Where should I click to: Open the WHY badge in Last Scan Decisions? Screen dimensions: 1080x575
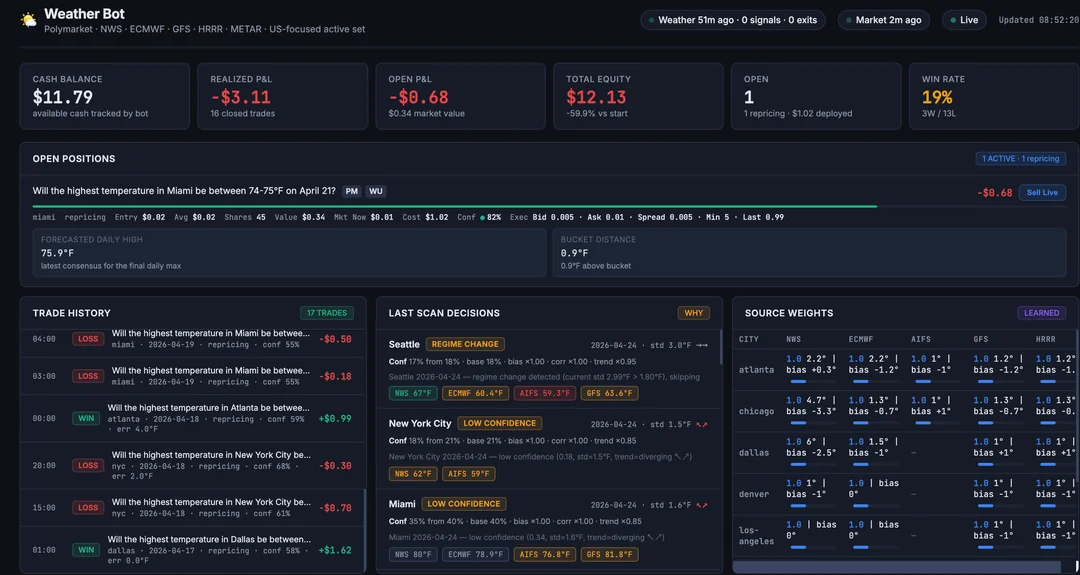[694, 313]
